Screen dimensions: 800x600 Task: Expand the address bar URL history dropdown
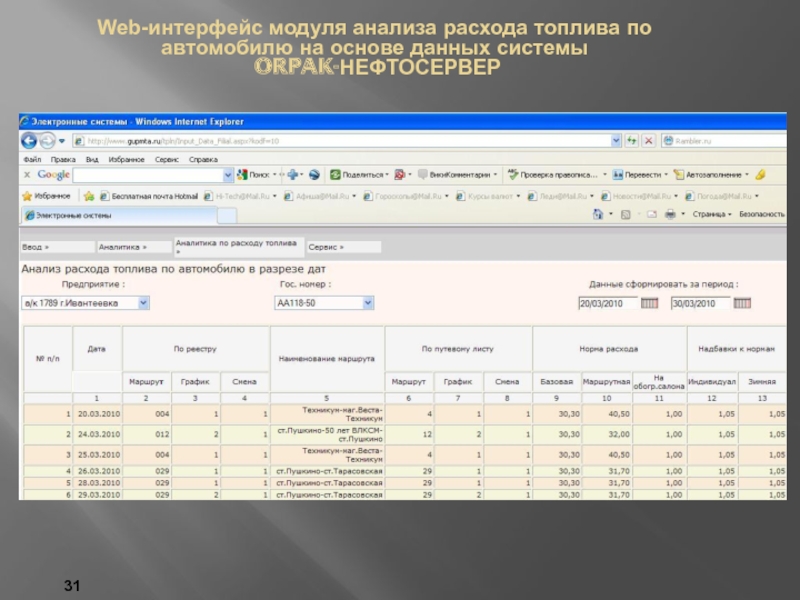616,141
